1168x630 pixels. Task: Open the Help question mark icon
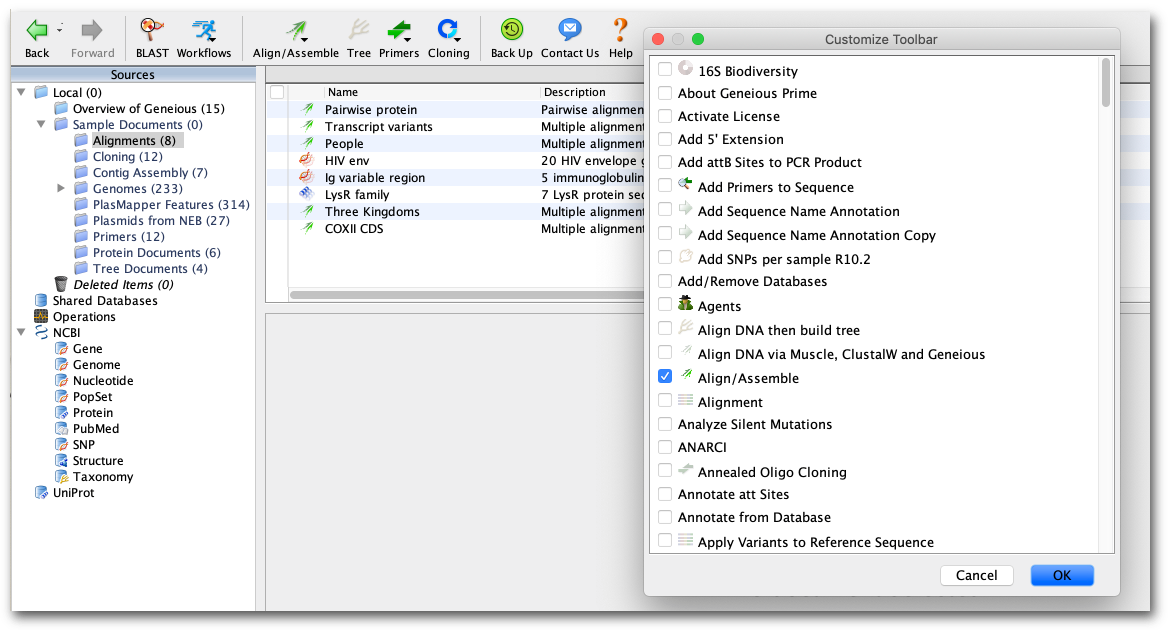click(620, 30)
